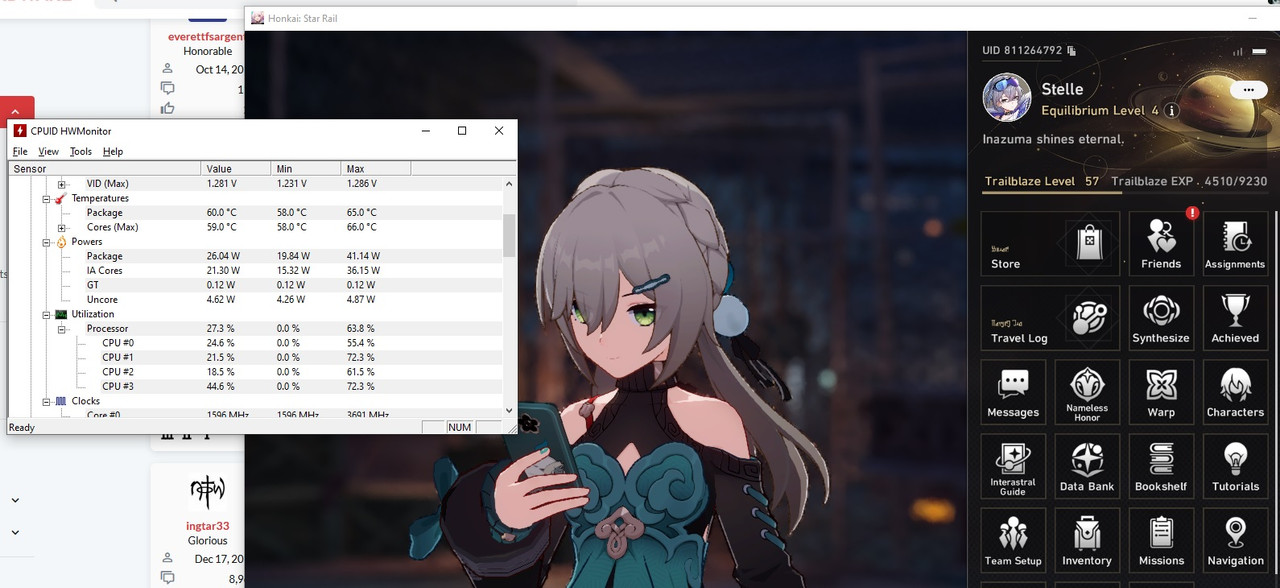Collapse the Utilization tree node
Screen dimensions: 1280x588
(x=46, y=314)
